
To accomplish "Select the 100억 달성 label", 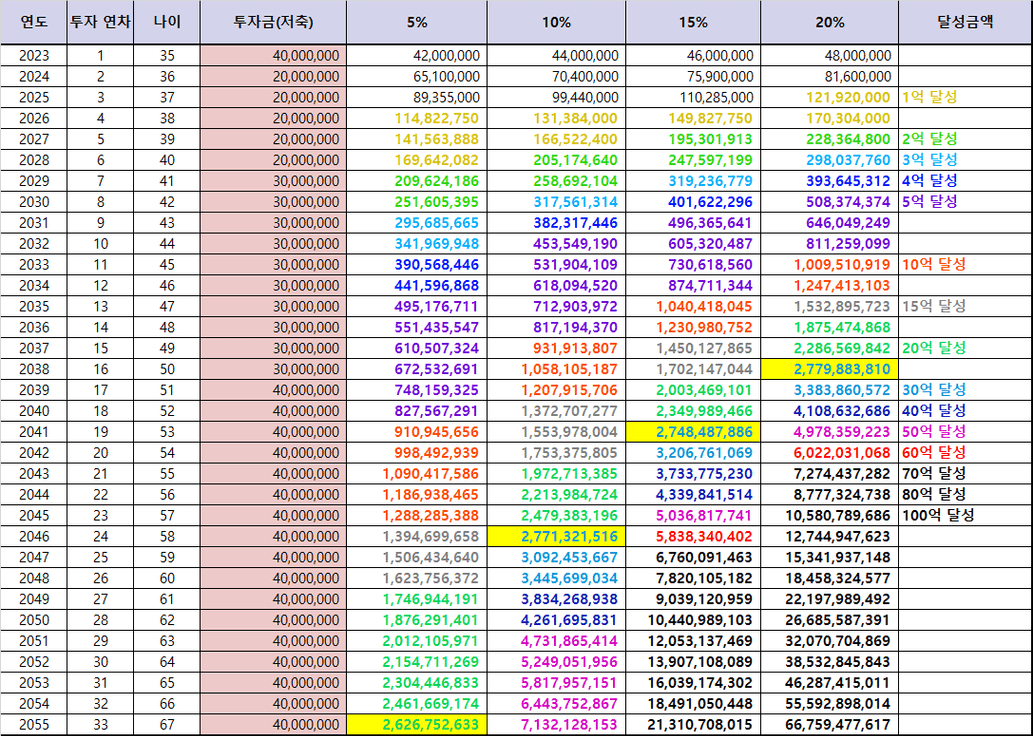I will (x=937, y=515).
